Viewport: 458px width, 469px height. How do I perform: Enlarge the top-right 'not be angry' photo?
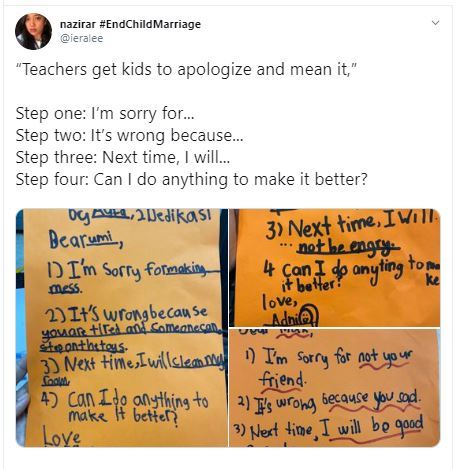(335, 267)
